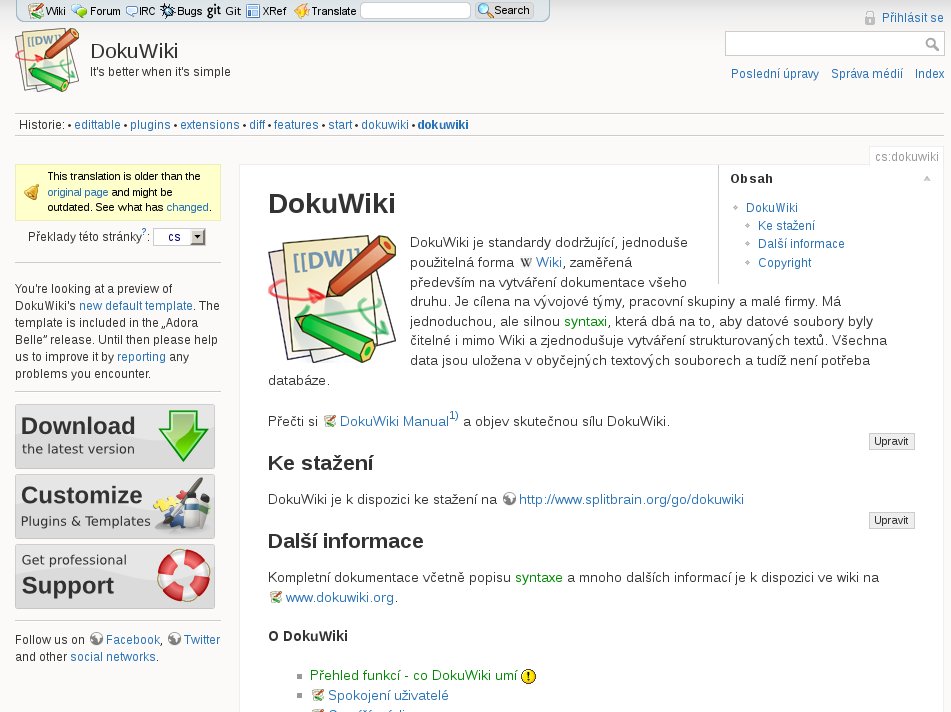Click the bold dokuwiki breadcrumb

pos(443,125)
